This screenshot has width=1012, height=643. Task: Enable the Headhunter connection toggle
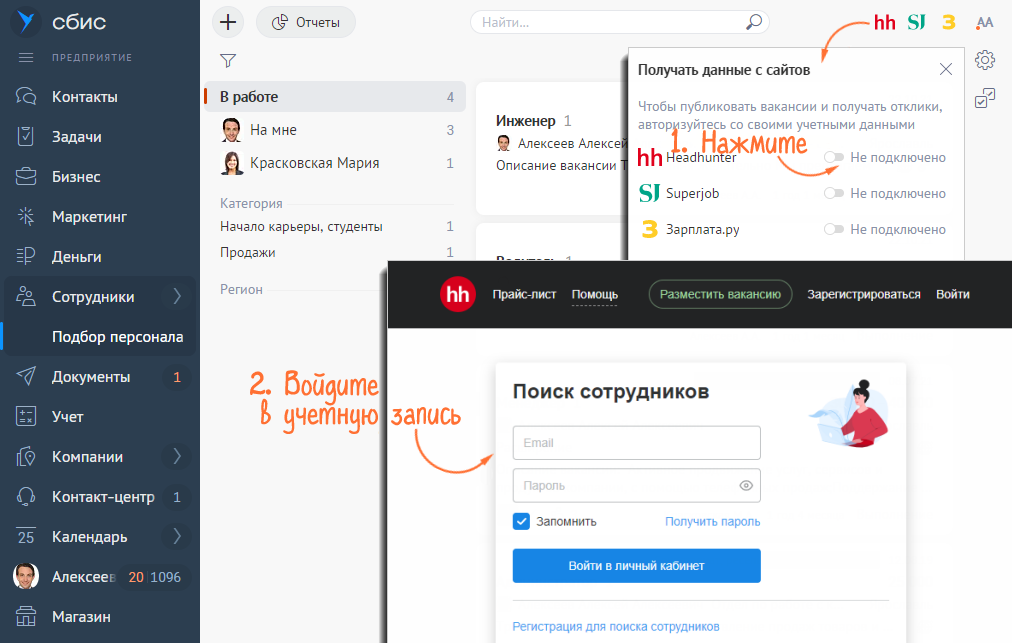[x=833, y=158]
